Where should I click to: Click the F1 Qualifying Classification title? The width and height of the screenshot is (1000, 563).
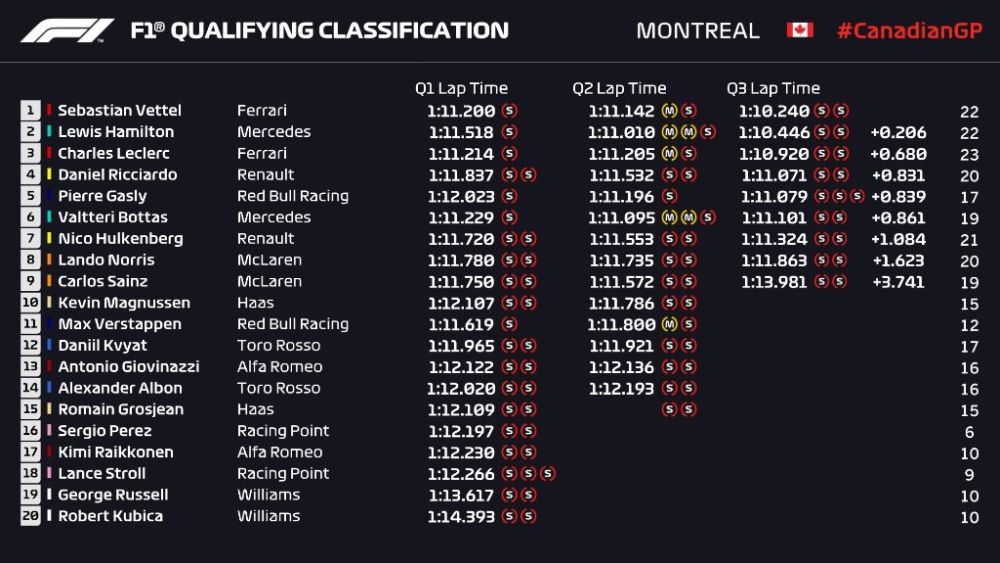pos(319,31)
